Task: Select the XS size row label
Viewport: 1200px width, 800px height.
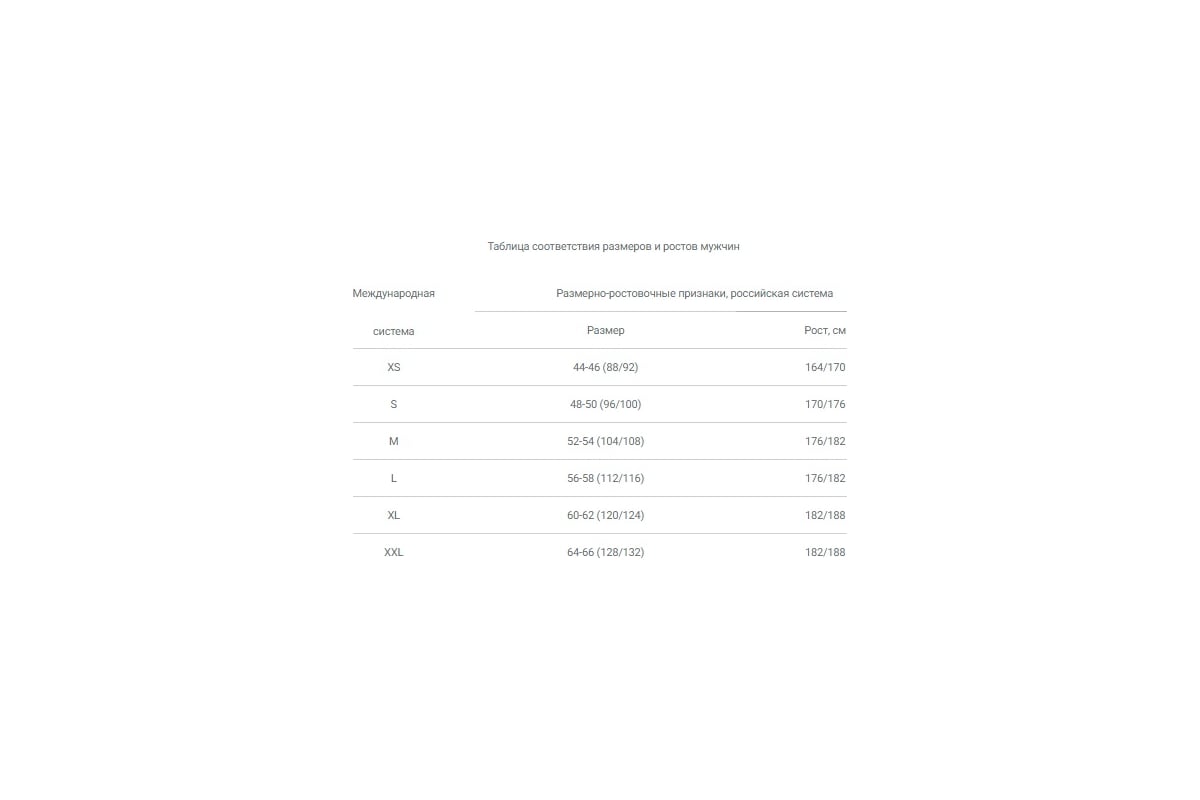Action: coord(393,368)
